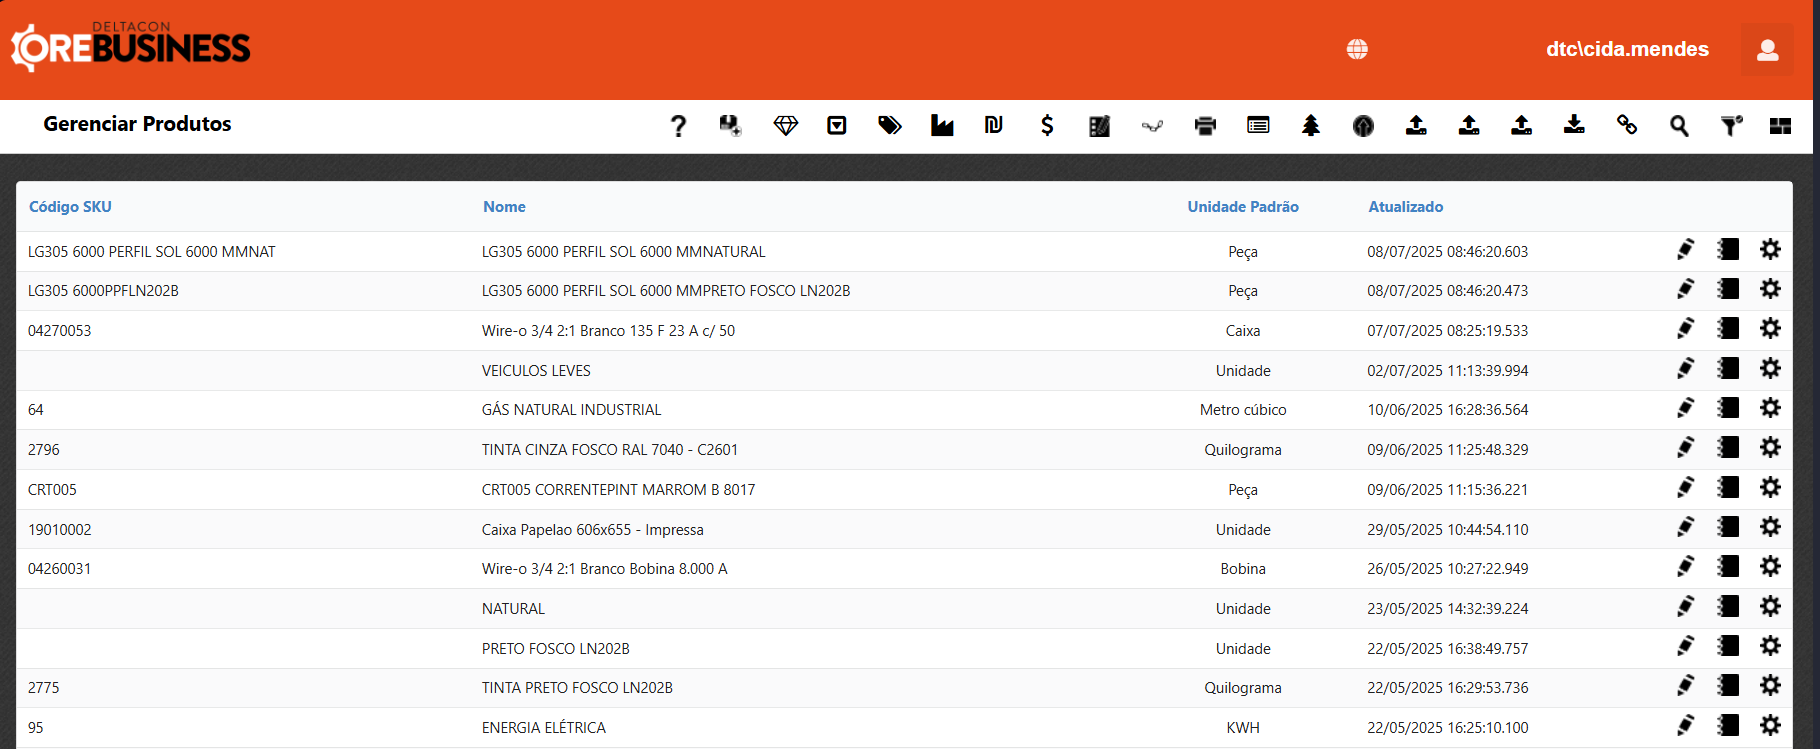This screenshot has width=1820, height=749.
Task: Open the language globe selector
Action: [x=1357, y=49]
